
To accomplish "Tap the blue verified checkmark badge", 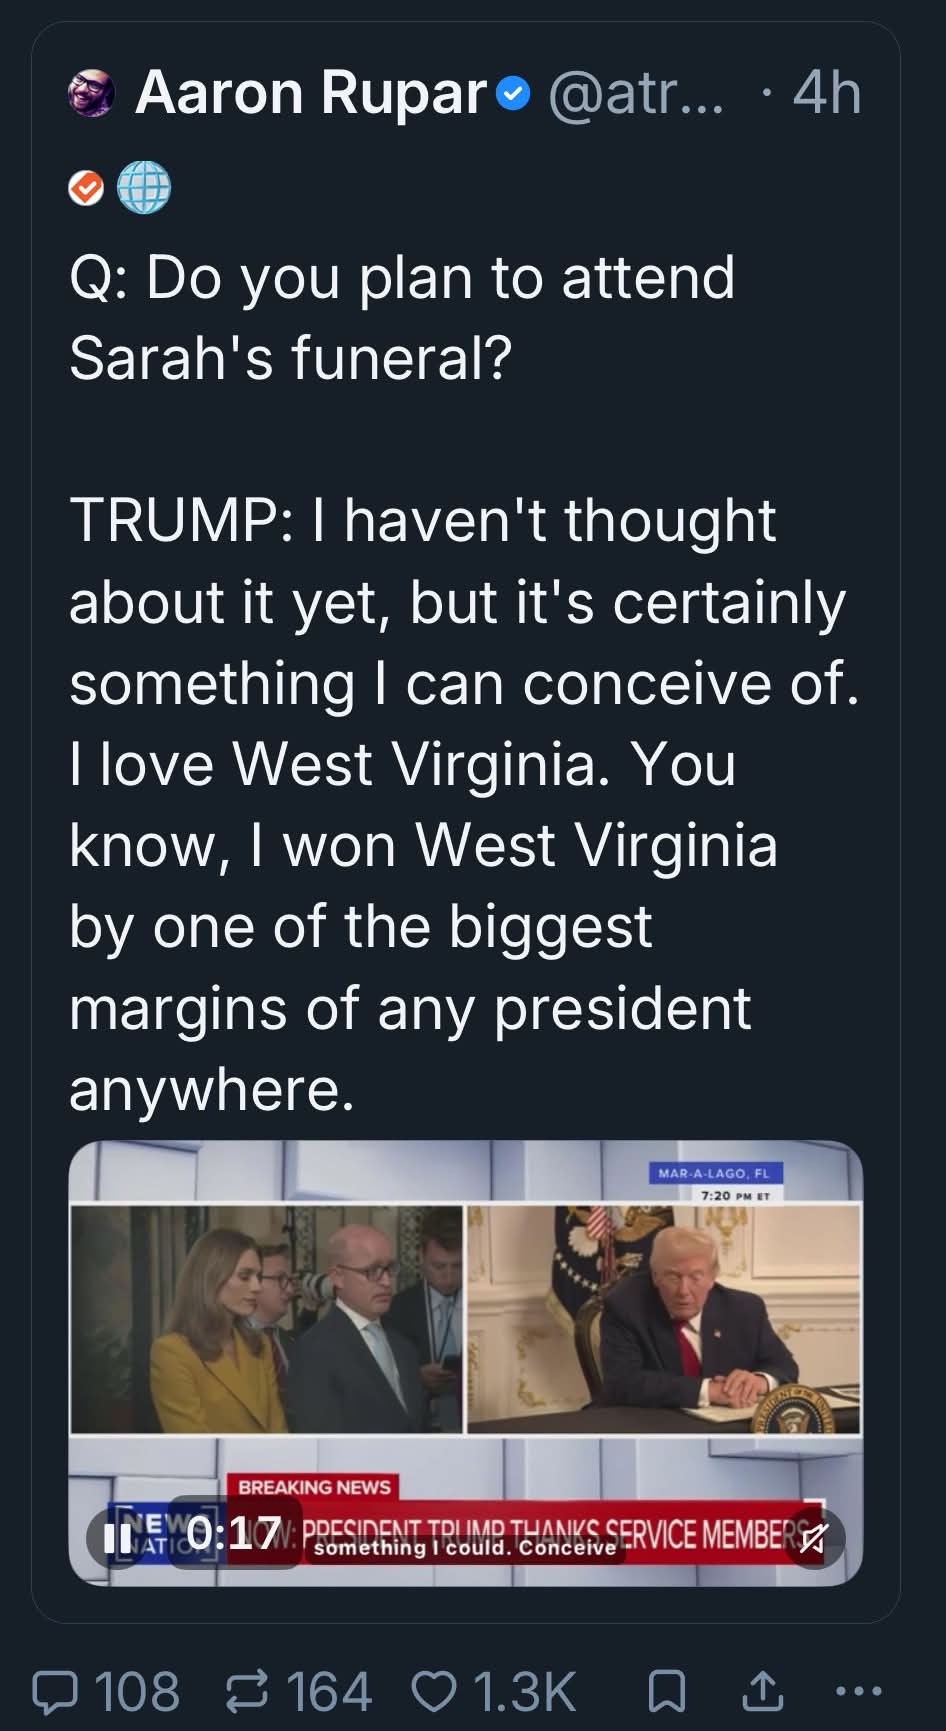I will point(512,94).
